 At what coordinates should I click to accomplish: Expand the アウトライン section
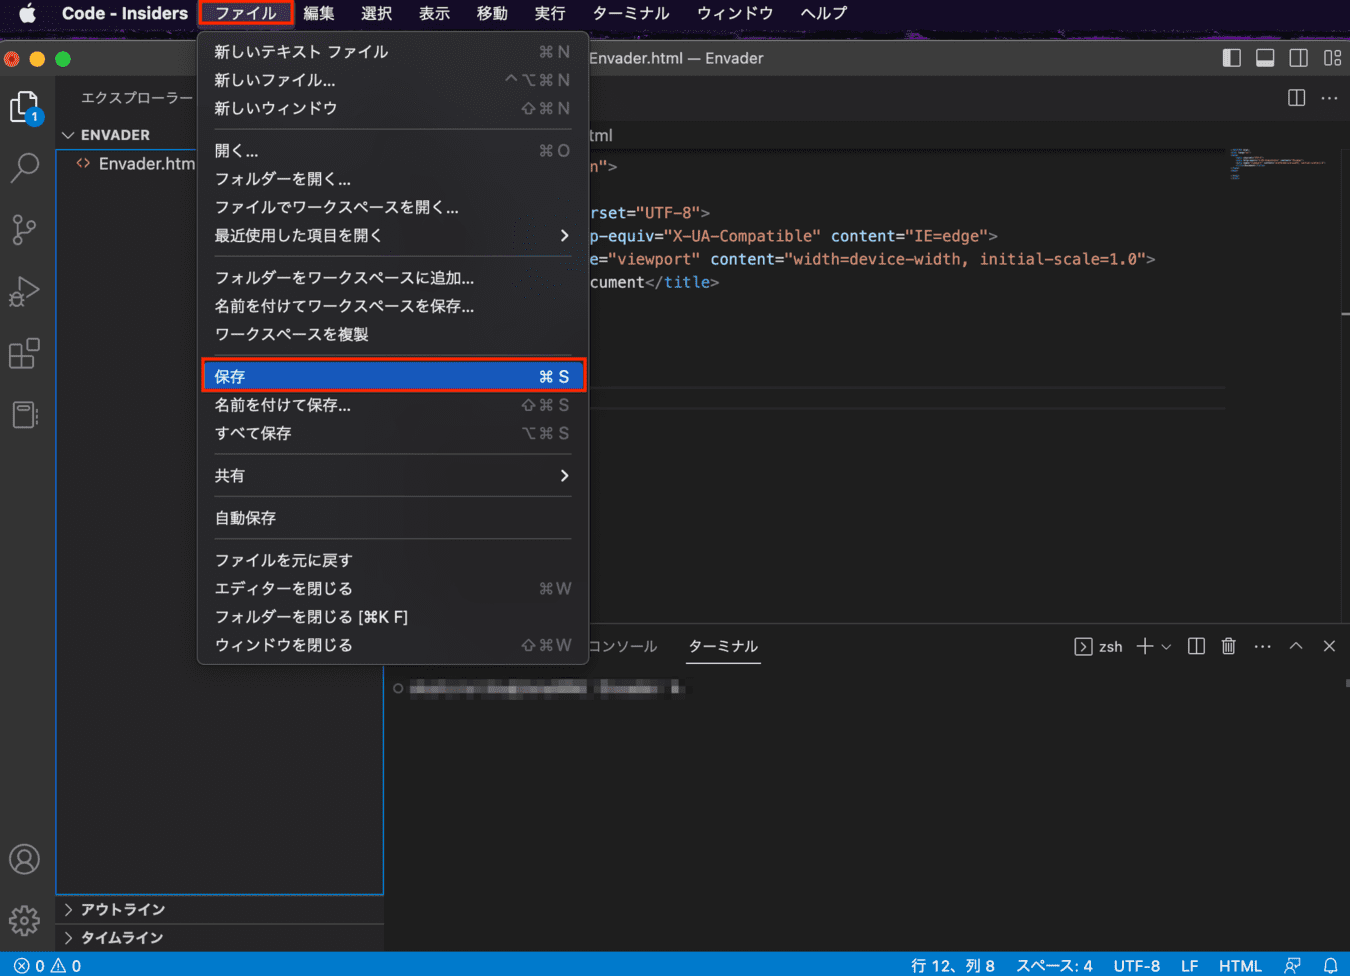click(122, 909)
